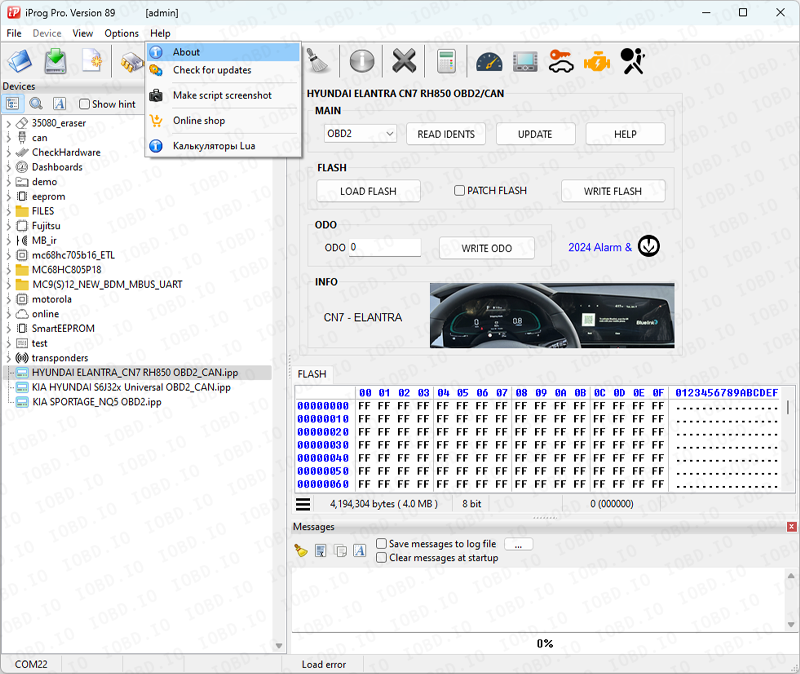This screenshot has width=800, height=674.
Task: Open the car key immobilizer icon
Action: point(561,61)
